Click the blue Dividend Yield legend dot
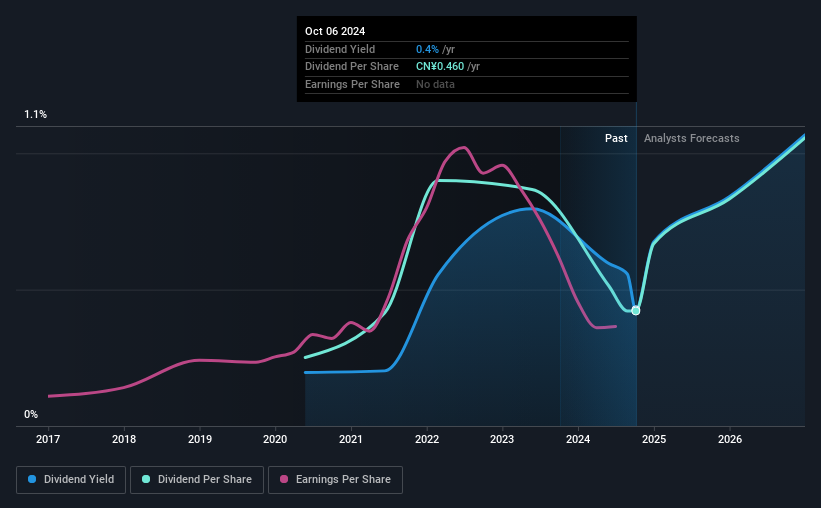This screenshot has width=821, height=508. 32,479
